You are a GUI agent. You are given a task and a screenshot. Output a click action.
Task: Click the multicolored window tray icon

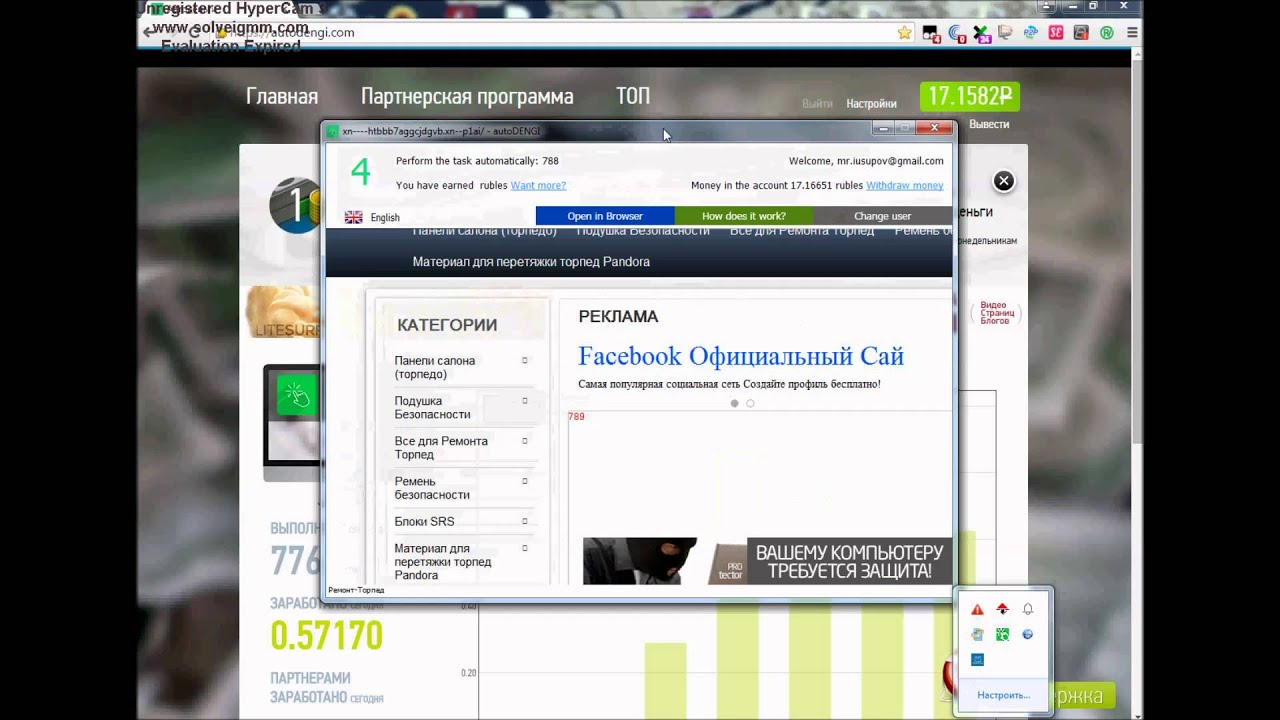point(977,634)
